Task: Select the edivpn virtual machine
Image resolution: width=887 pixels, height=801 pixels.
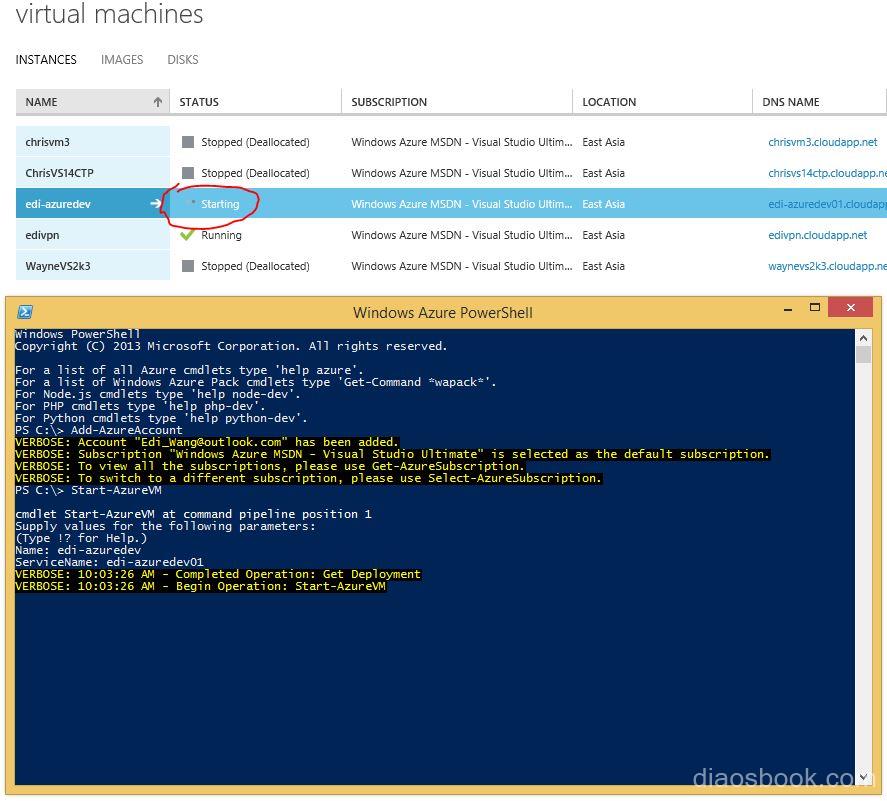Action: point(42,235)
